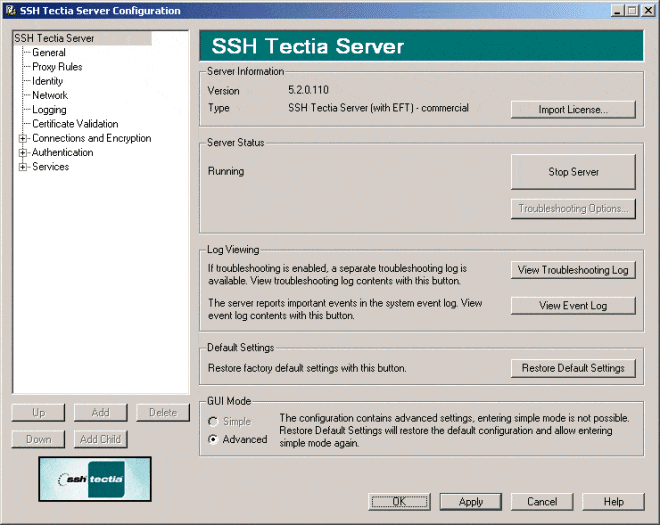The width and height of the screenshot is (660, 525).
Task: Open the View Troubleshooting Log button
Action: [x=573, y=270]
